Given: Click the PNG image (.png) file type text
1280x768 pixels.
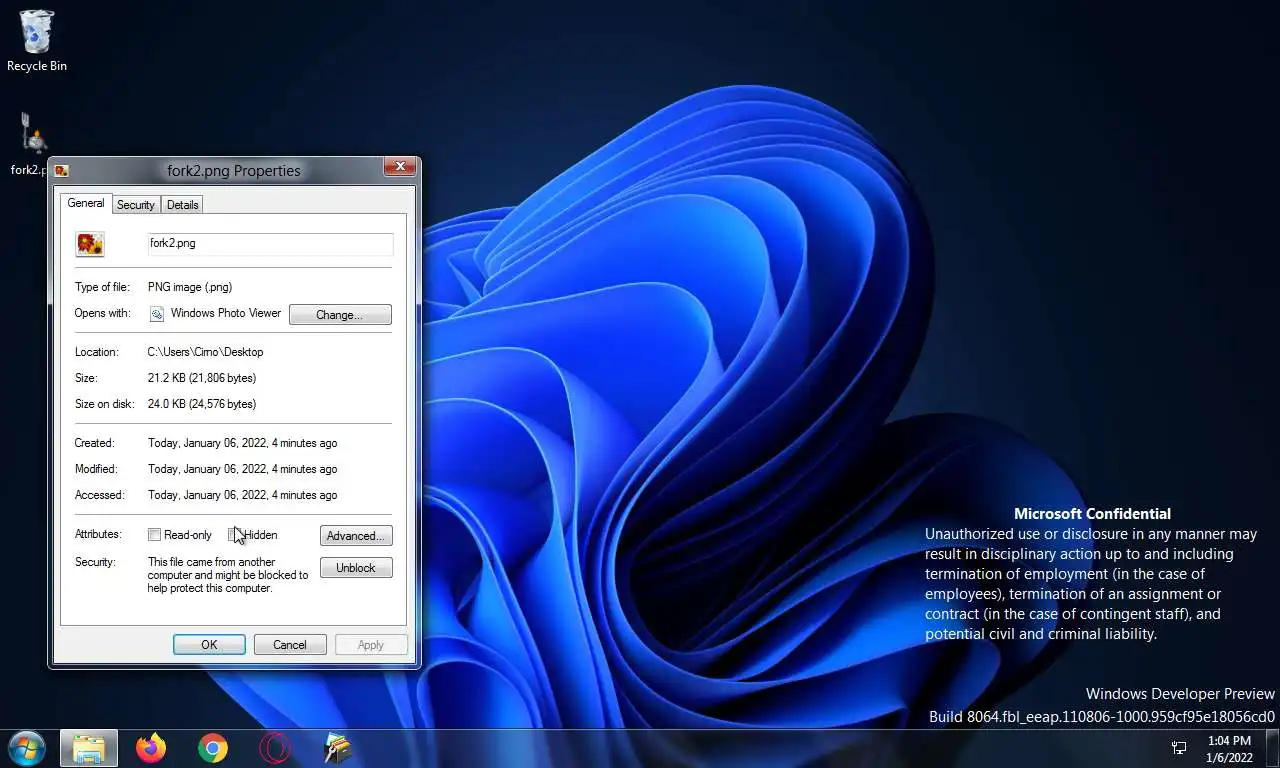Looking at the screenshot, I should 190,287.
